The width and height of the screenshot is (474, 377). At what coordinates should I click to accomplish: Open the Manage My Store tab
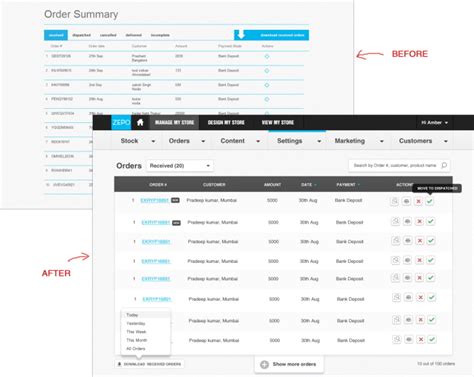pyautogui.click(x=174, y=122)
